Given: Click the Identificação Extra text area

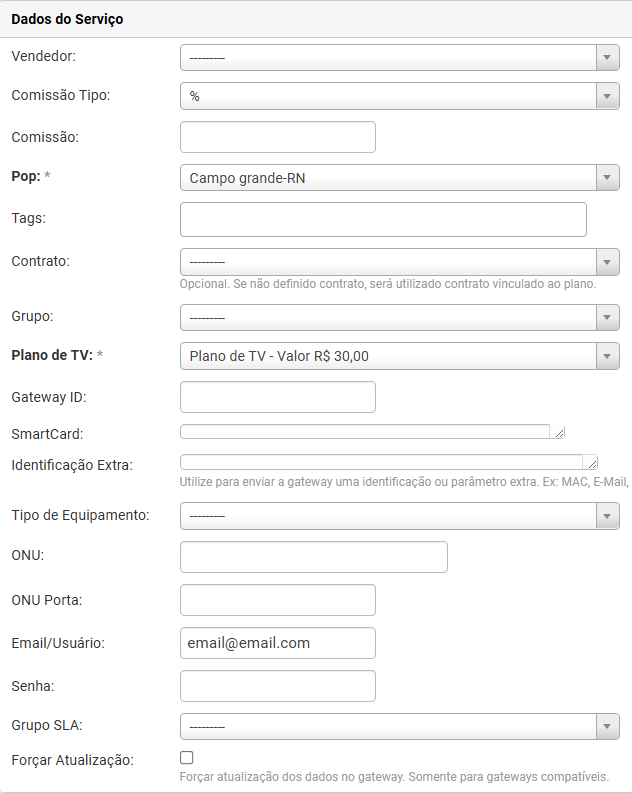Looking at the screenshot, I should 381,462.
